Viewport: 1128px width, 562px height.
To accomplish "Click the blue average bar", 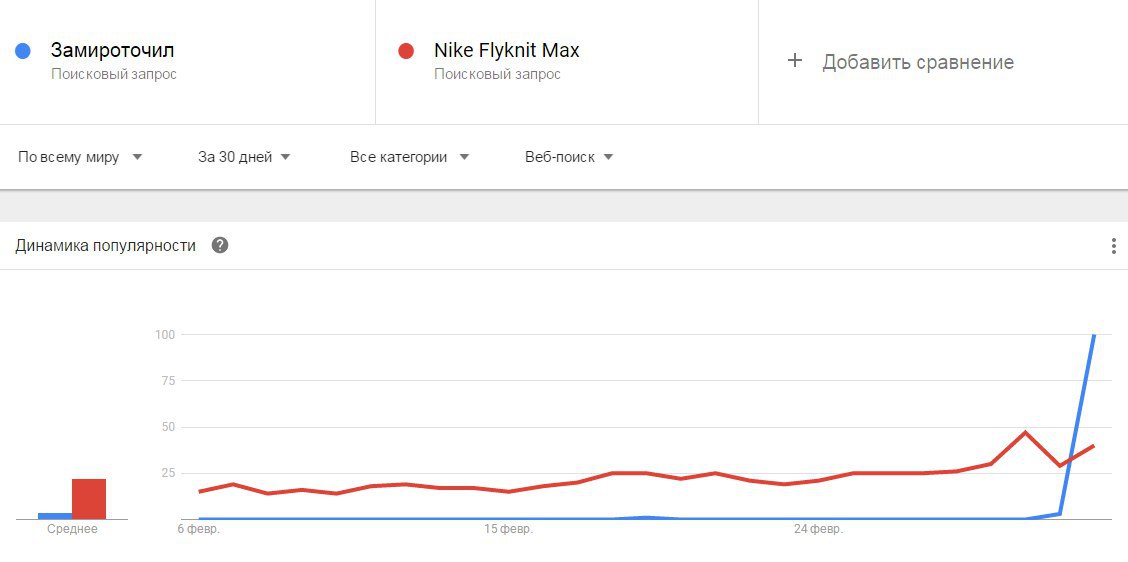I will coord(55,516).
